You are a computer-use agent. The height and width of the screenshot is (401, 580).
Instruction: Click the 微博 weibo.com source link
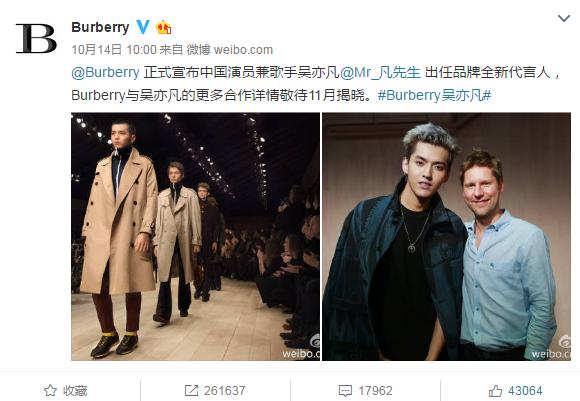[x=230, y=50]
